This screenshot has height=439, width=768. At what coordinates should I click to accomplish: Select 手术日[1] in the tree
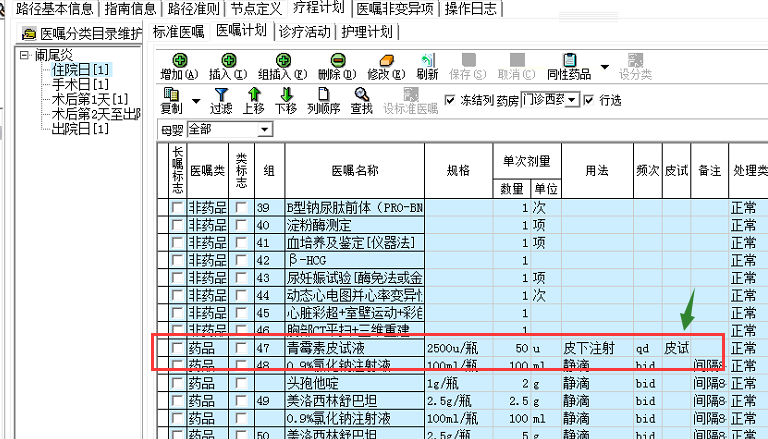pos(80,84)
